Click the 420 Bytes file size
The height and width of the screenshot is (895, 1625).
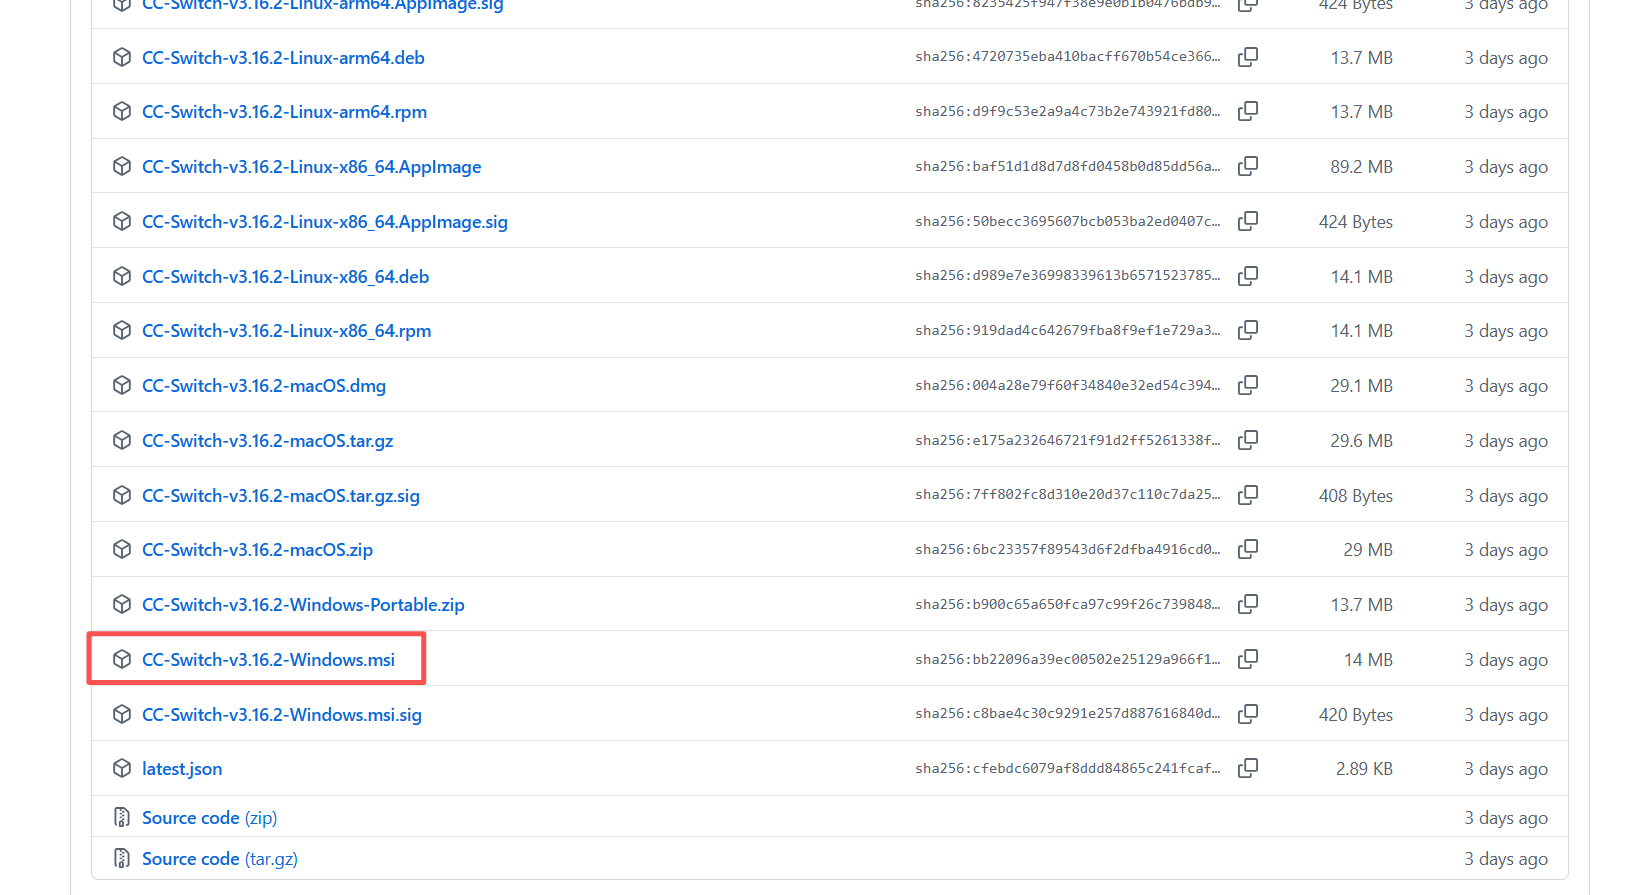pos(1356,715)
